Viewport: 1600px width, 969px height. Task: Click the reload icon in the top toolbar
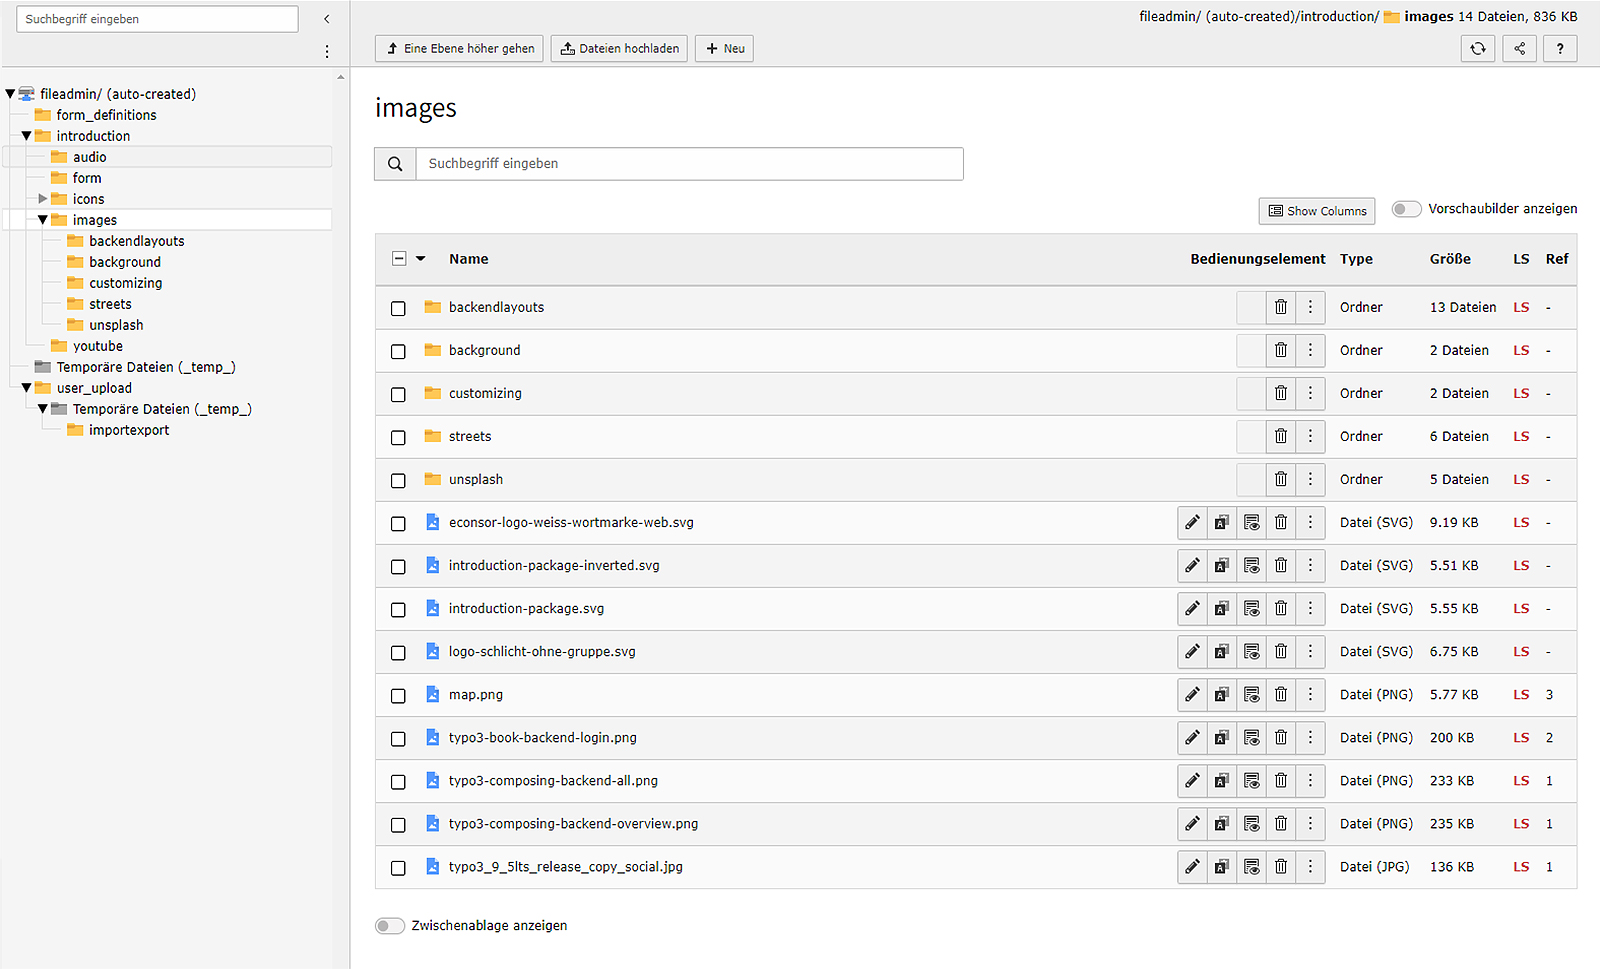click(1477, 49)
